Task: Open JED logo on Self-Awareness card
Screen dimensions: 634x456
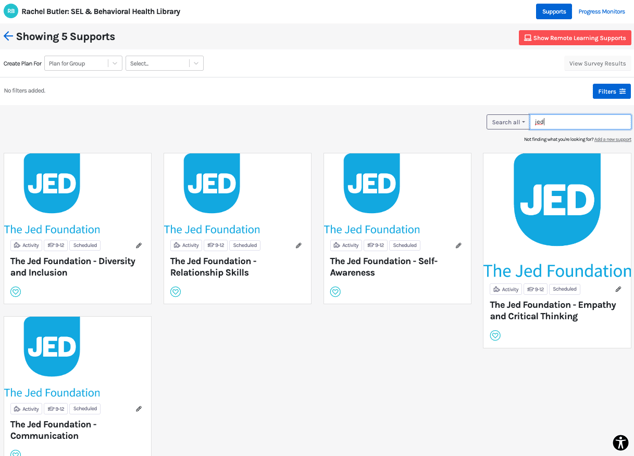Action: point(372,183)
